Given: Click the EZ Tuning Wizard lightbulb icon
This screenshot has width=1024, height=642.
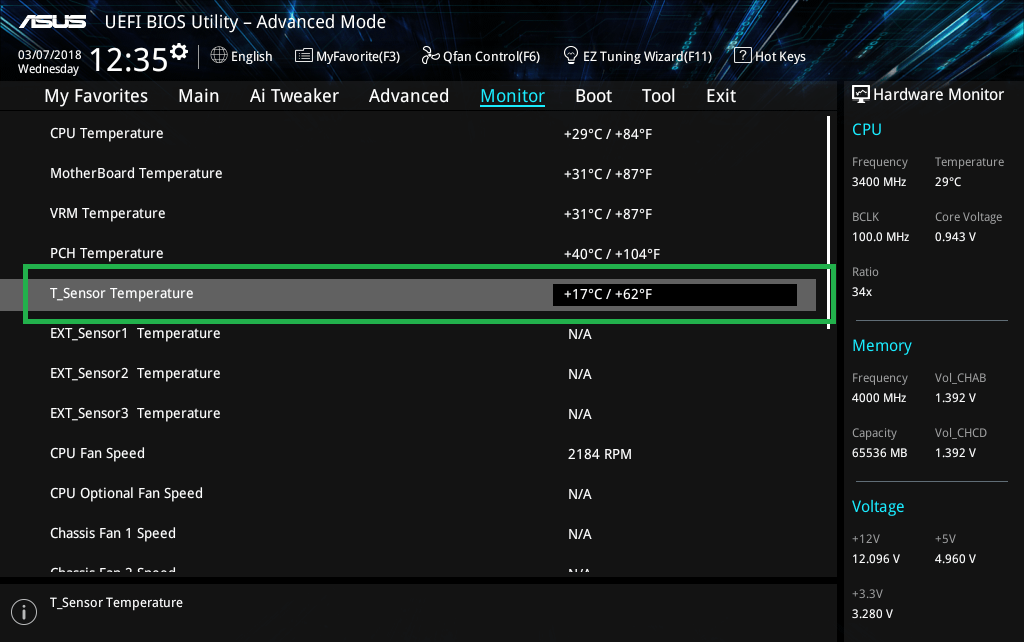Looking at the screenshot, I should (x=571, y=56).
